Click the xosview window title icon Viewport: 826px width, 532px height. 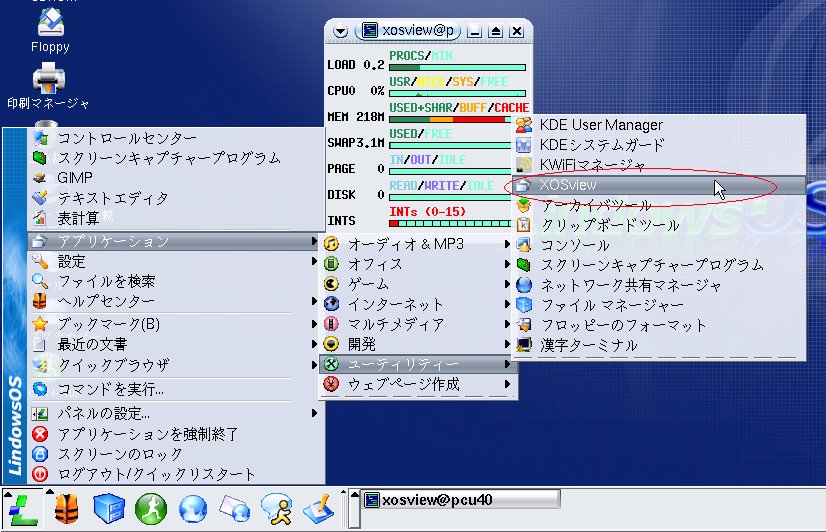click(370, 31)
